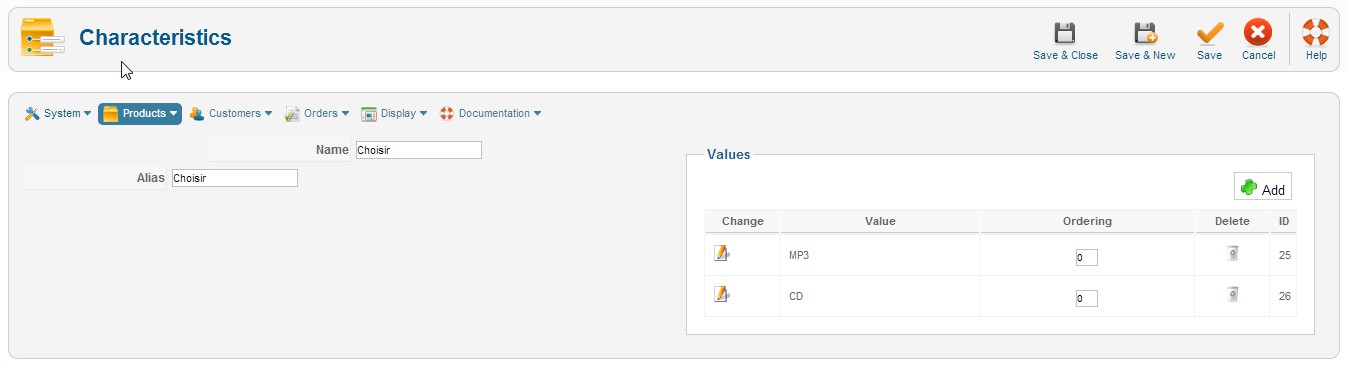Click into the Name input field
1348x367 pixels.
[419, 150]
